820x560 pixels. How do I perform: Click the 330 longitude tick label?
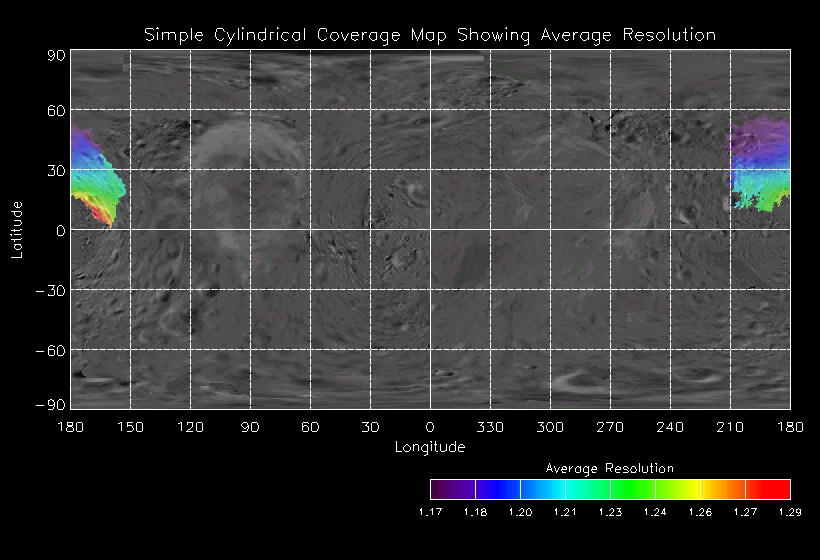(x=490, y=427)
